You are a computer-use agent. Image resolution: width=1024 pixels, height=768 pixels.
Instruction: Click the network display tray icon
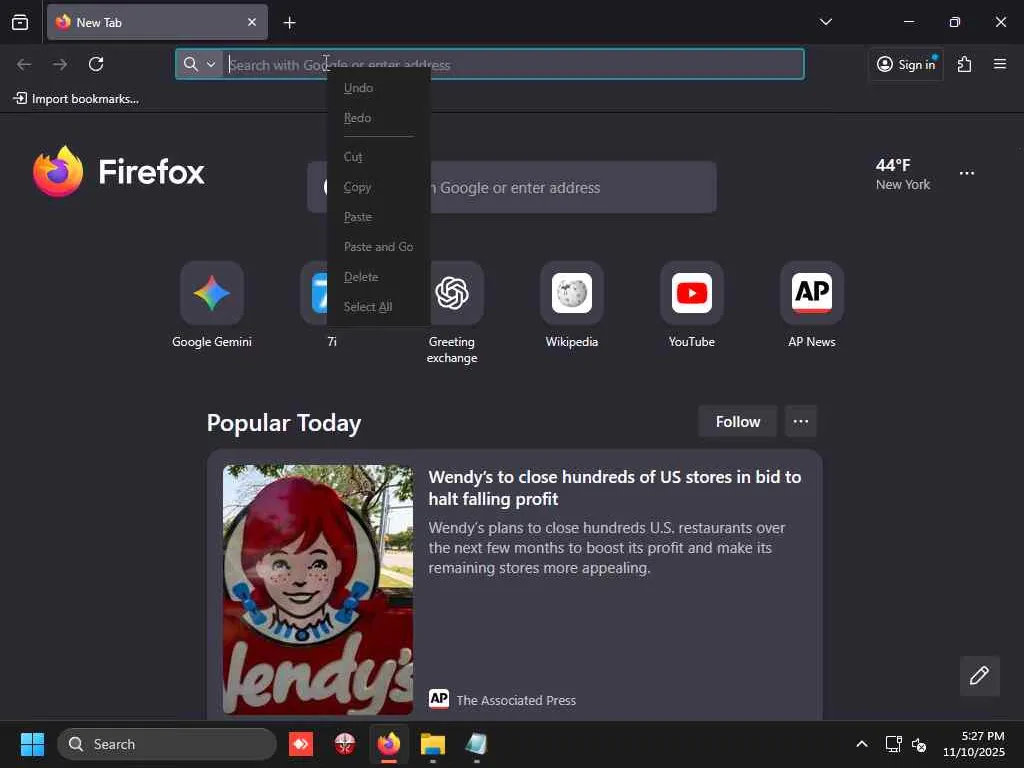pos(893,744)
